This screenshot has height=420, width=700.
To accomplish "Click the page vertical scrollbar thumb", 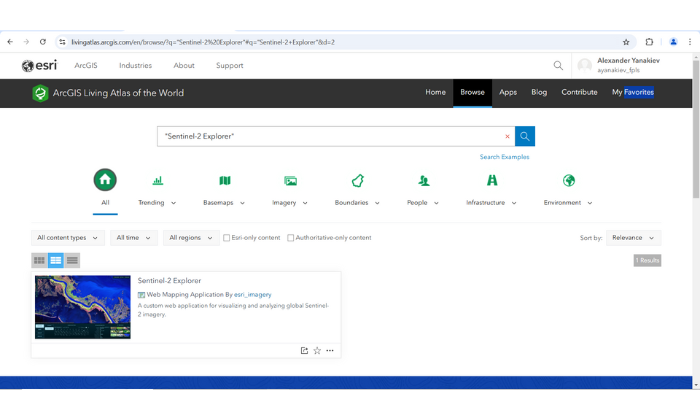I will tap(696, 129).
